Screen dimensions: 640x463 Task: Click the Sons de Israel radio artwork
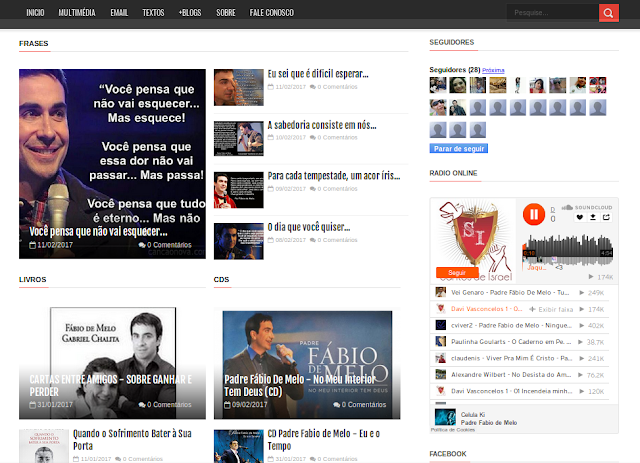(x=473, y=240)
